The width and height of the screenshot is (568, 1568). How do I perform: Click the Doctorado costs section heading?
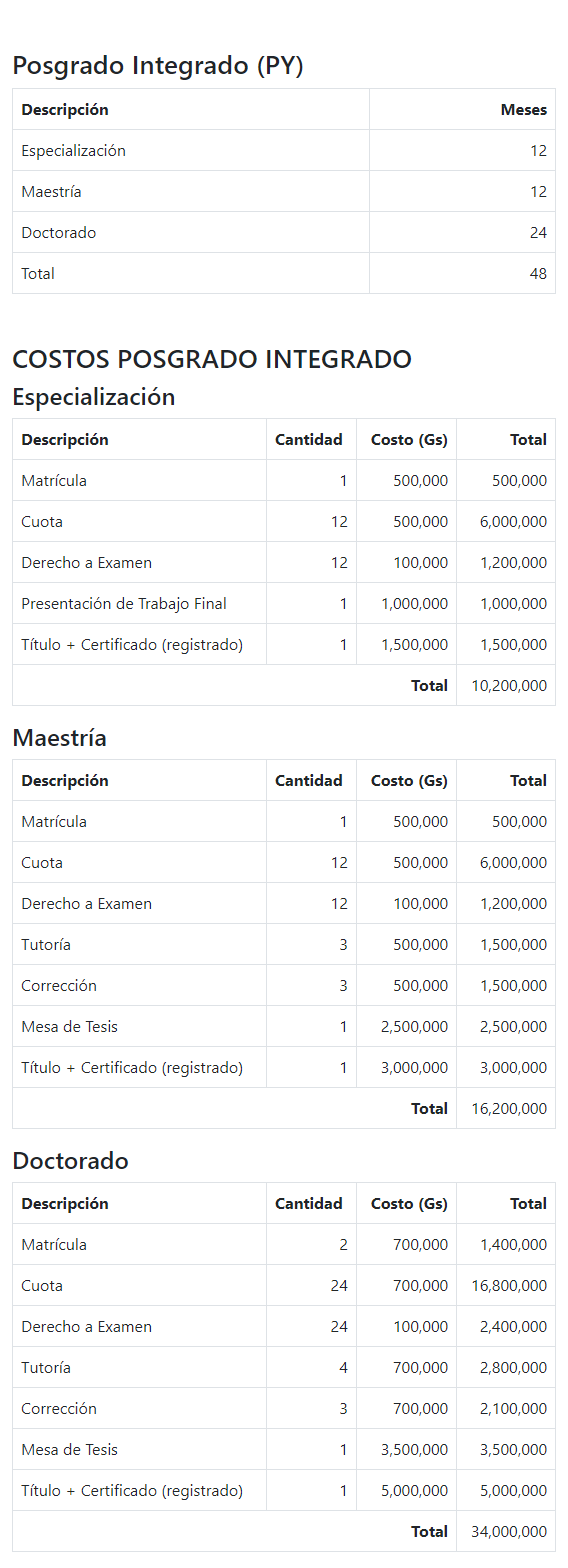click(x=71, y=1161)
